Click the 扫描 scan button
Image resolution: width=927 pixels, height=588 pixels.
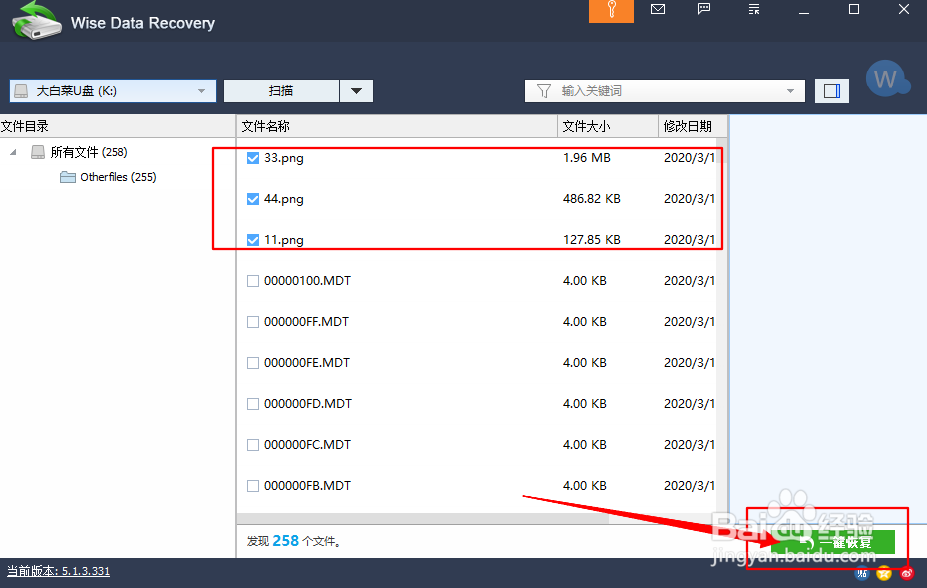point(281,91)
